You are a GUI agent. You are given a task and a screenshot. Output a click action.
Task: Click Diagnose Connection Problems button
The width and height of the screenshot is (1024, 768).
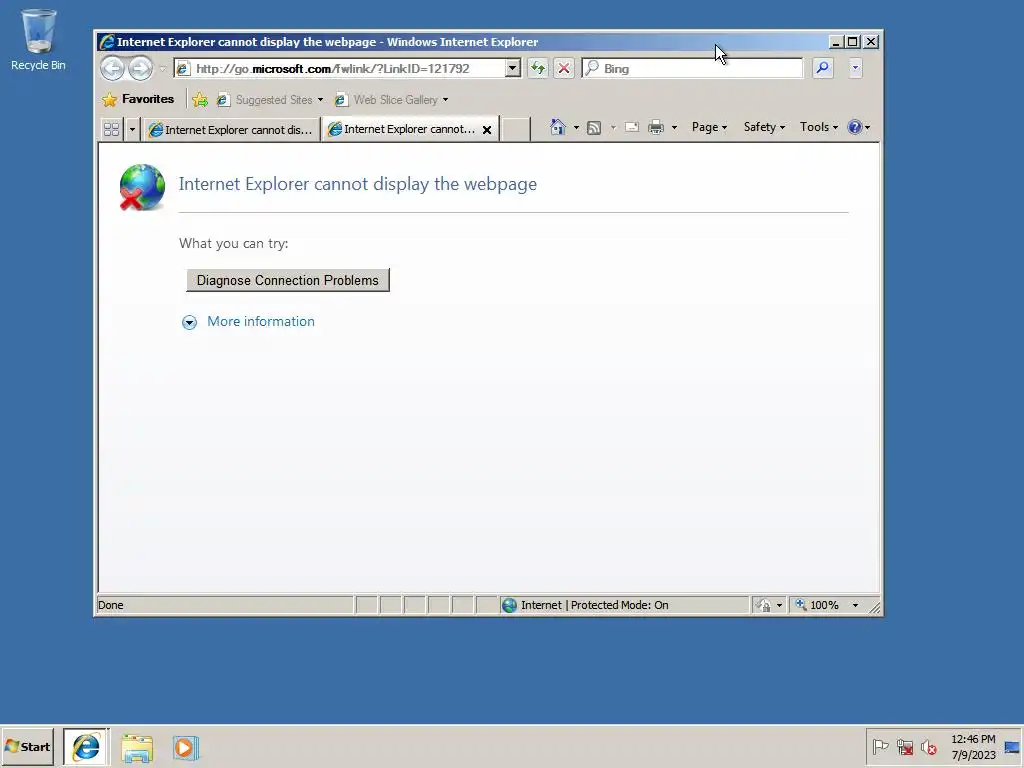(x=287, y=280)
